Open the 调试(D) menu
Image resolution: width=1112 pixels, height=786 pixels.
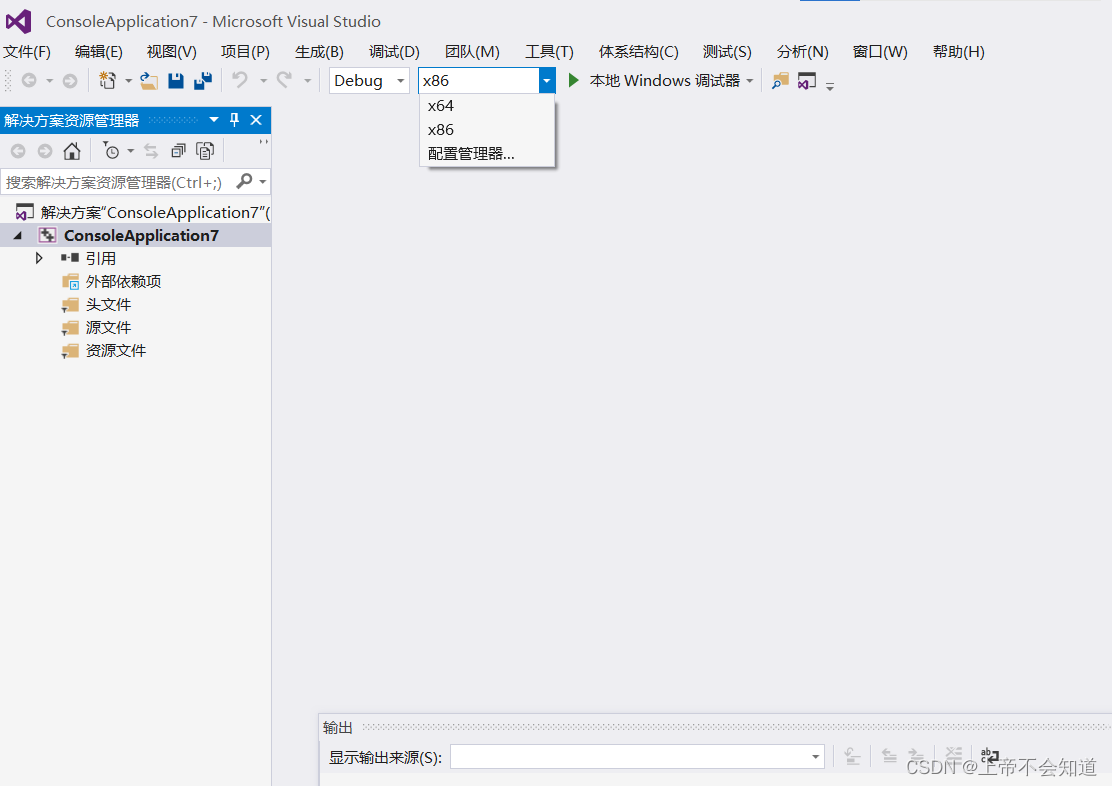point(394,52)
